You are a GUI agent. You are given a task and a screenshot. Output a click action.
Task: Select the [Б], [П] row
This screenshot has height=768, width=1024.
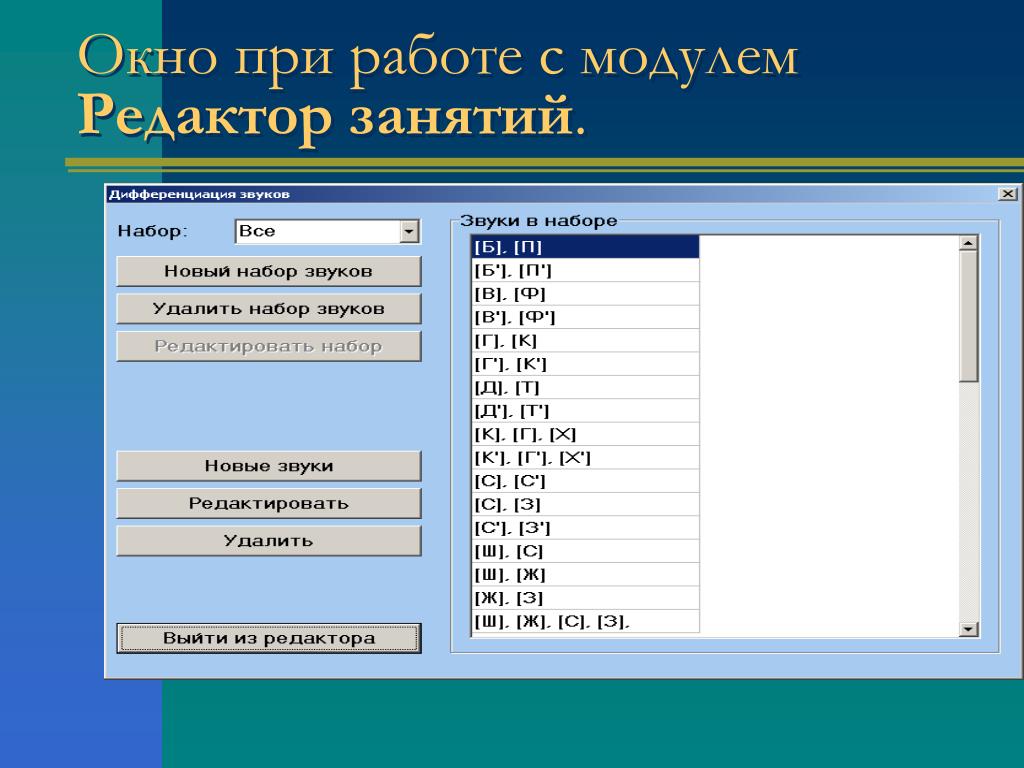point(585,247)
